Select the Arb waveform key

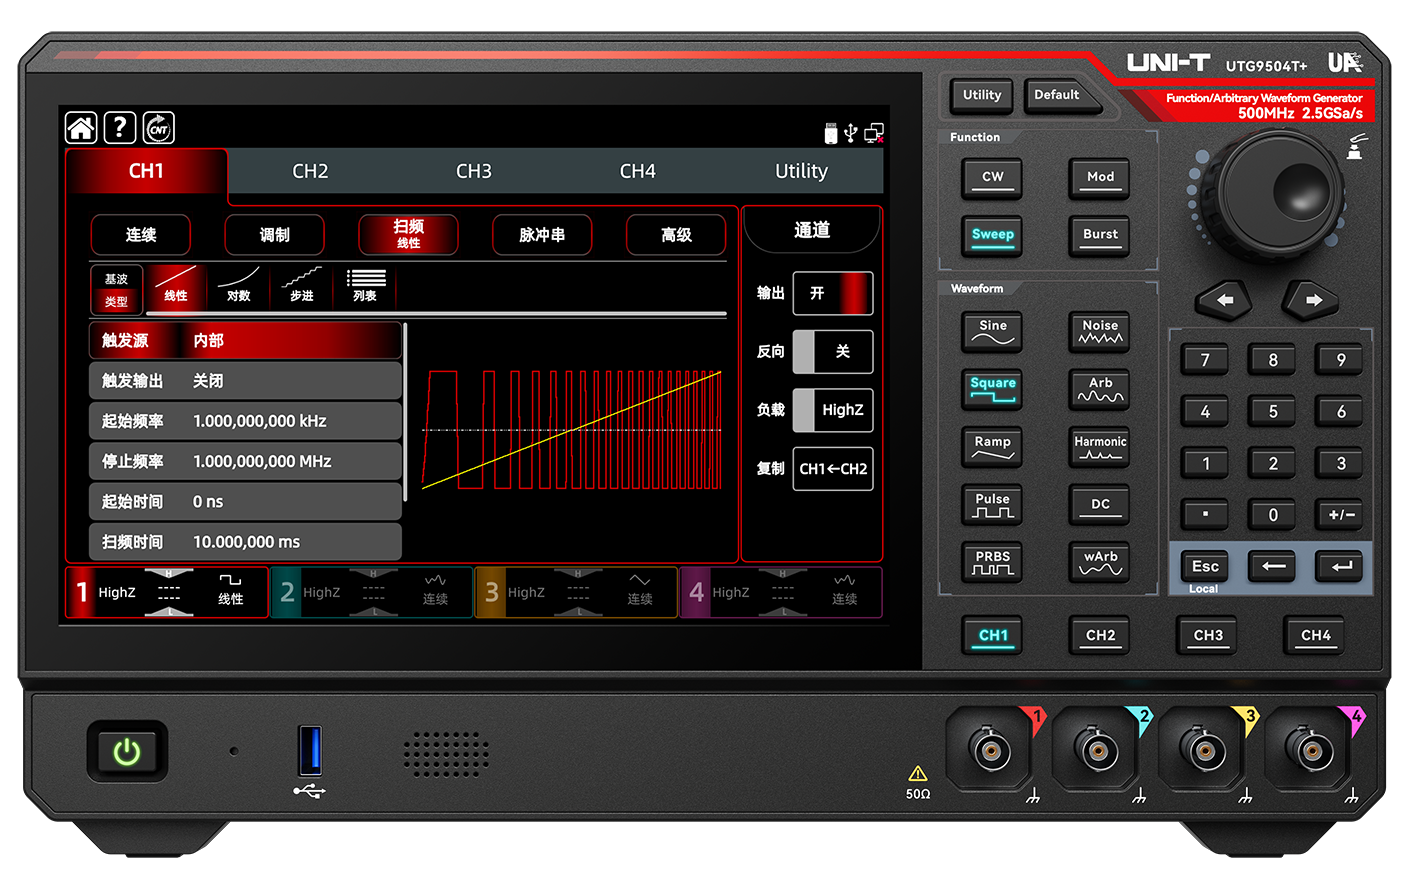[x=1100, y=390]
